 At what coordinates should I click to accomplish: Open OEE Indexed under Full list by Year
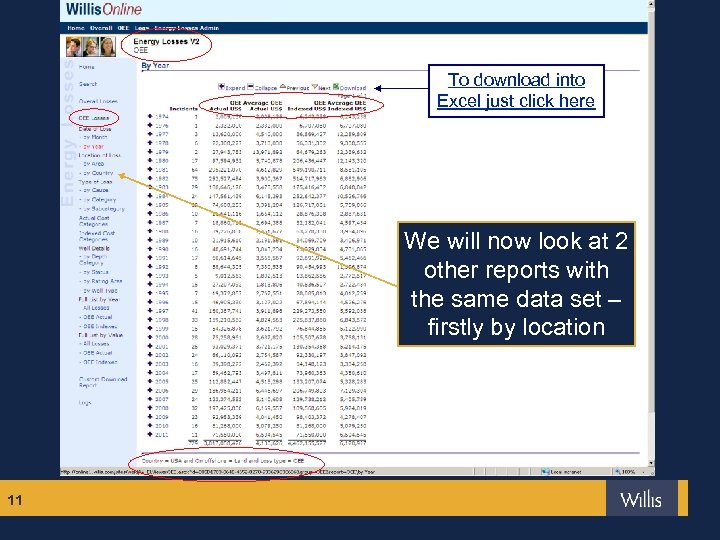click(100, 326)
